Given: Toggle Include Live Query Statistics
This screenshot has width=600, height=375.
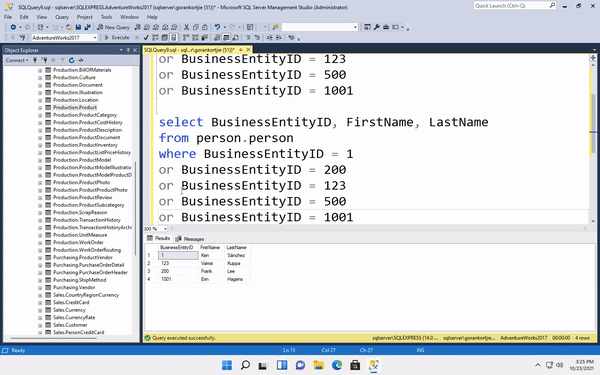Looking at the screenshot, I should 195,38.
